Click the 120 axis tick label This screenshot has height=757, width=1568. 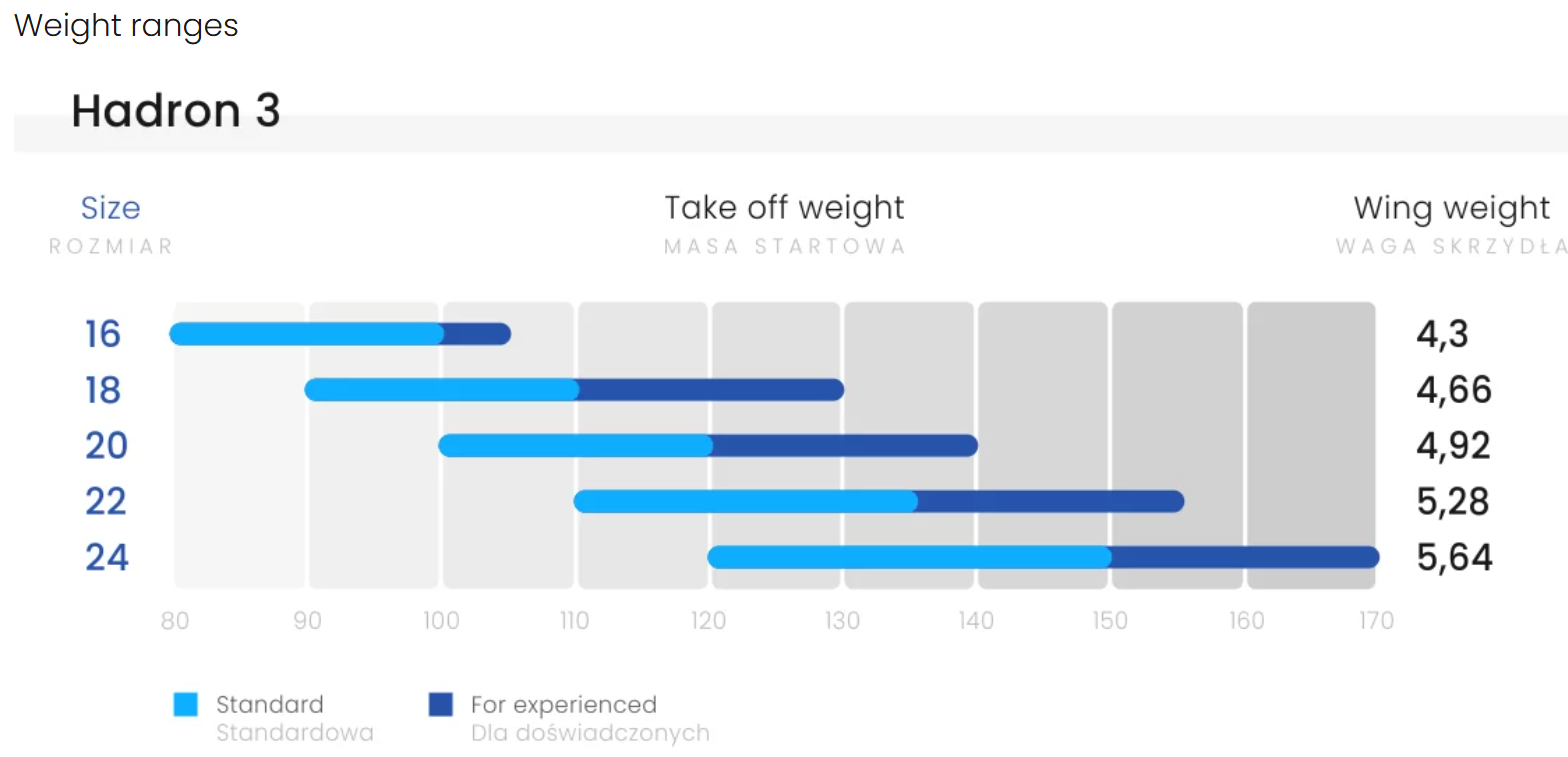click(708, 621)
